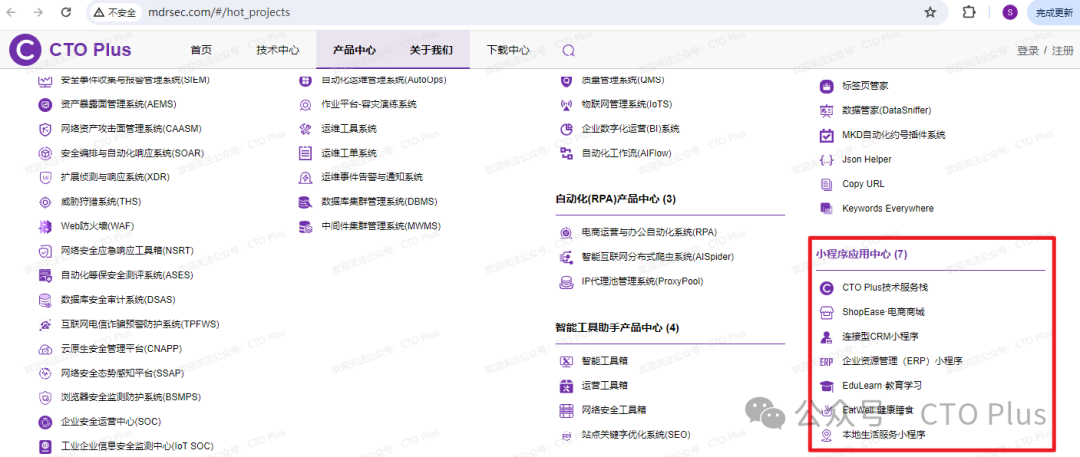Click the icon beside 物联网管理系统(IoTS)
1080x457 pixels.
coord(566,105)
